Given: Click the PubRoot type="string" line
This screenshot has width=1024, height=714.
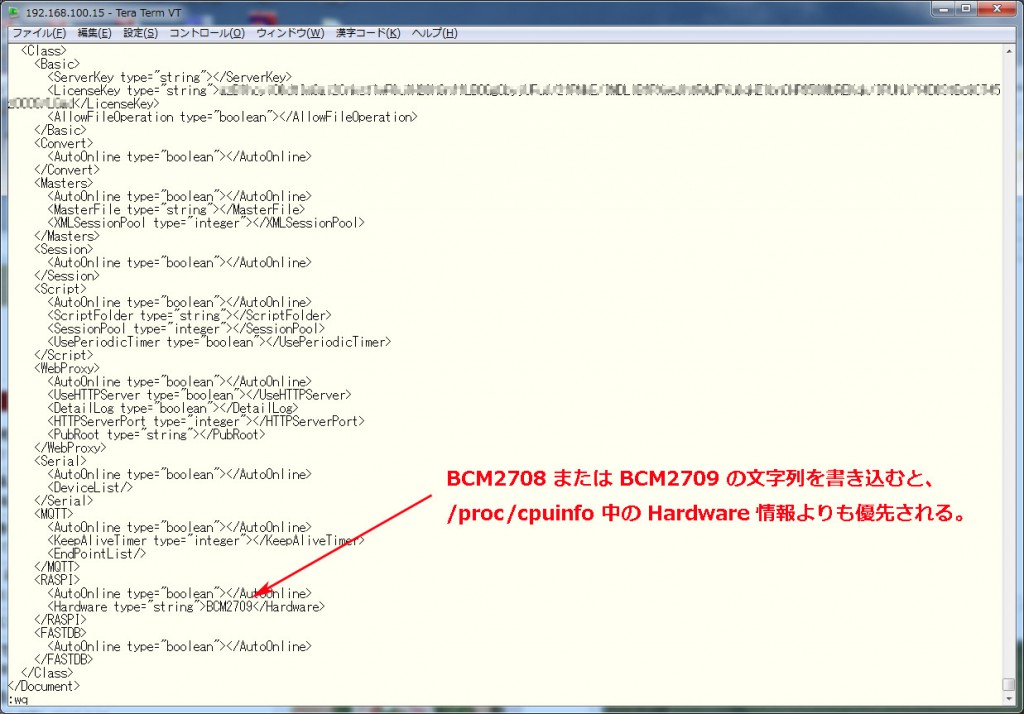Looking at the screenshot, I should pos(156,434).
